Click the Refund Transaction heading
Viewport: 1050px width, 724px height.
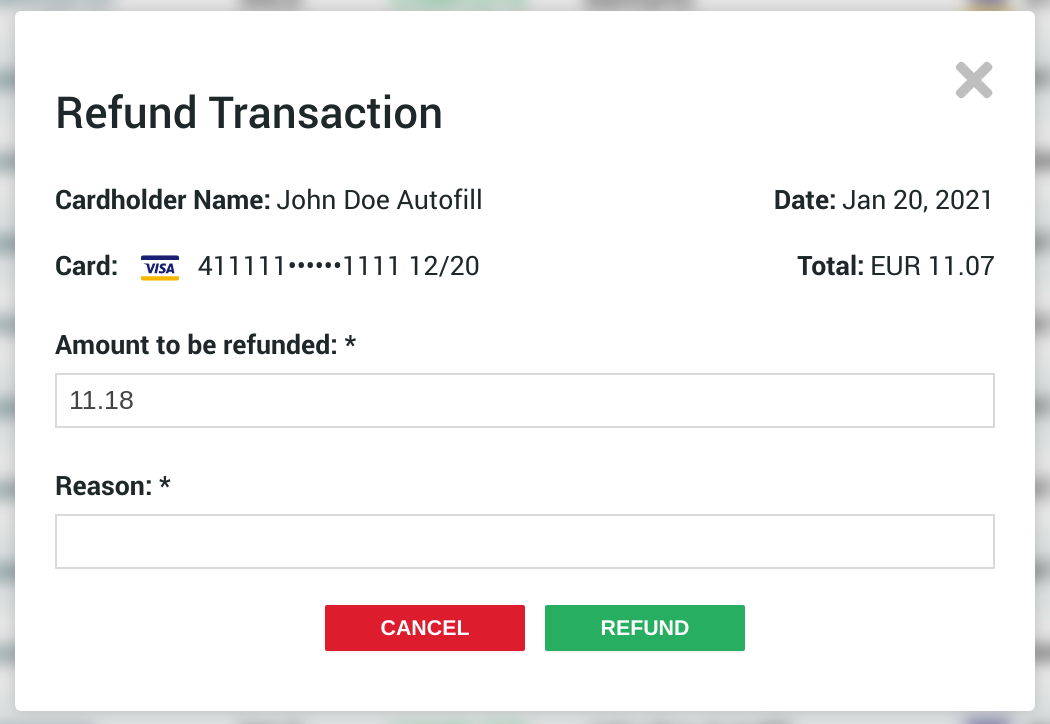(249, 113)
